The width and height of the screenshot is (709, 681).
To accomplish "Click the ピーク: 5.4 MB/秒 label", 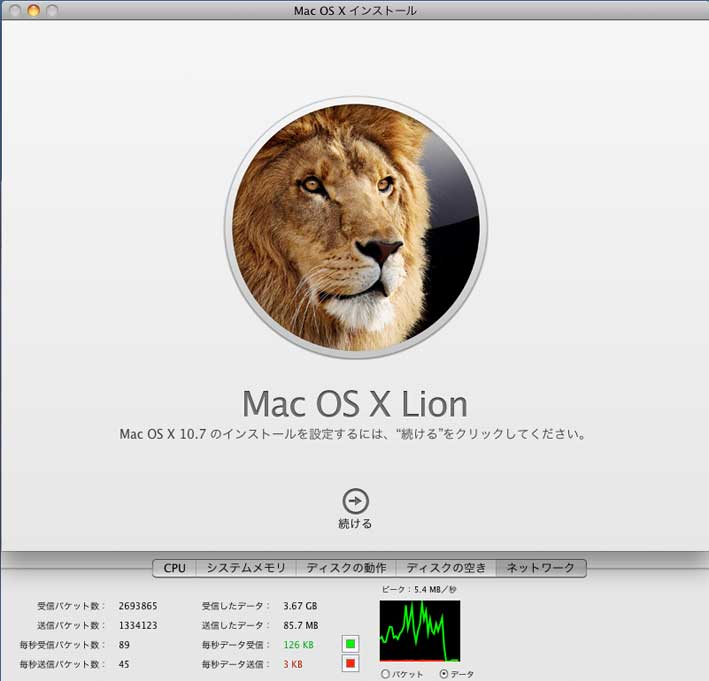I will point(419,589).
